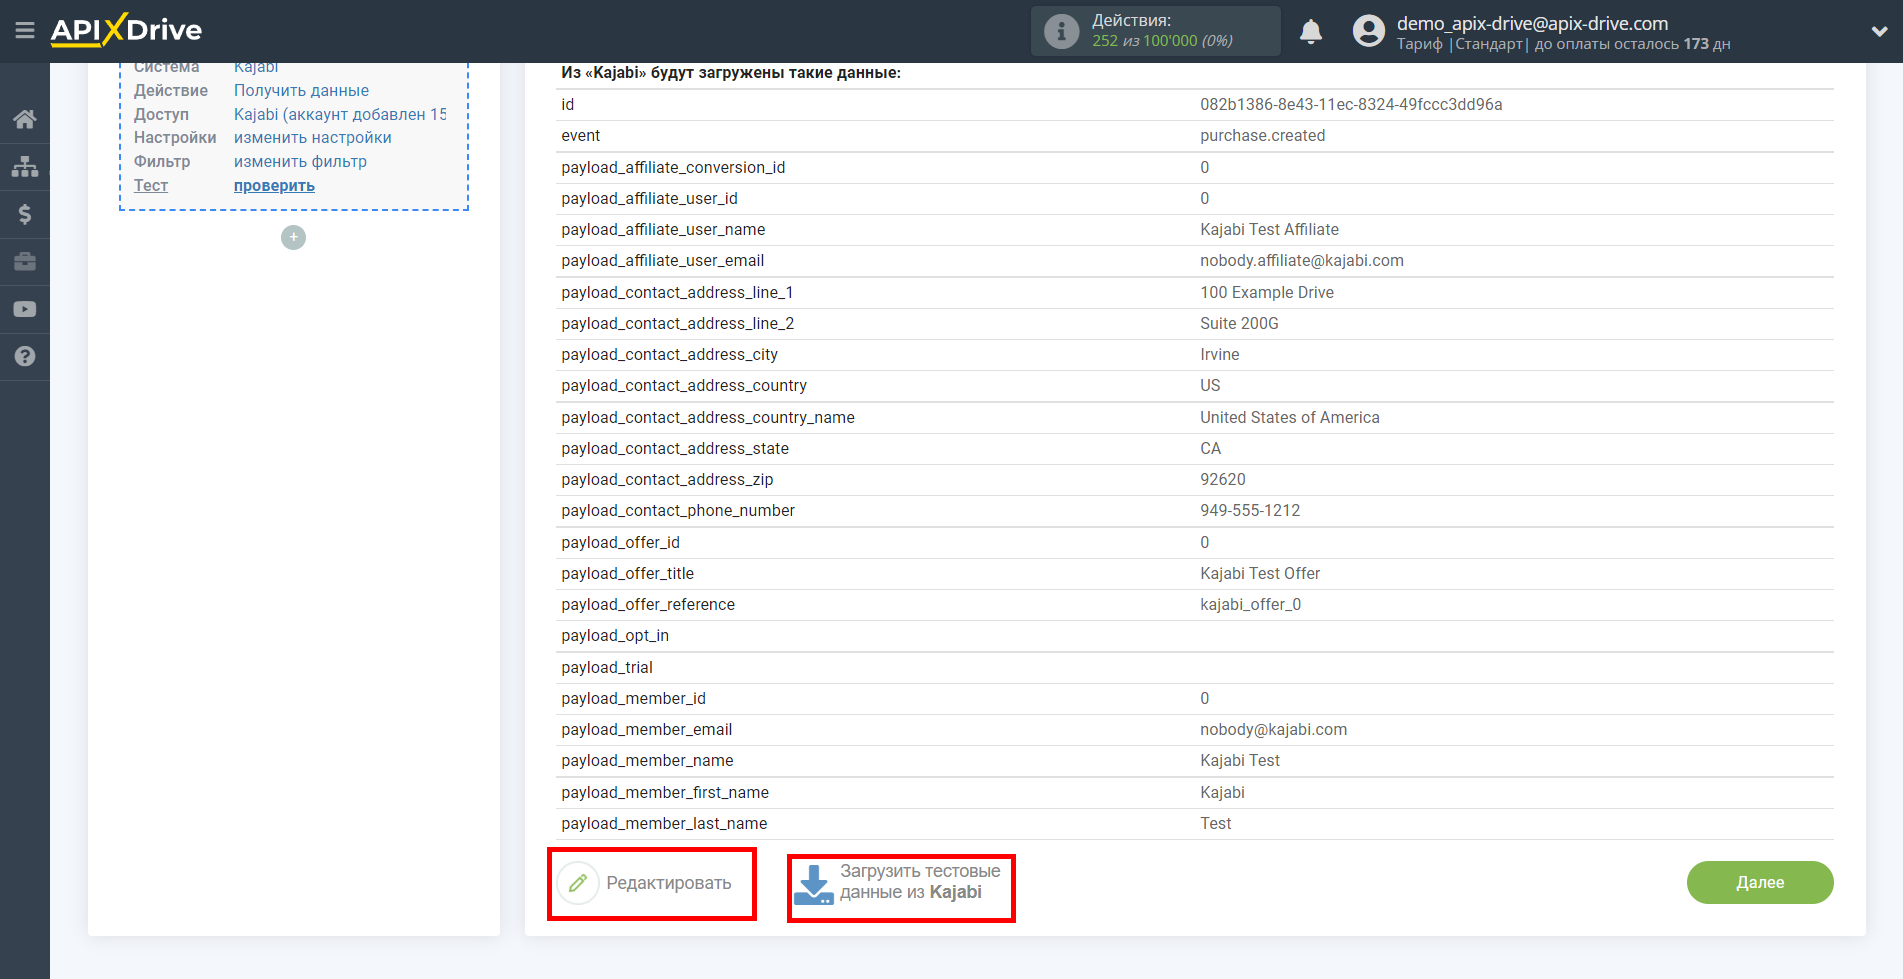Expand the account dropdown chevron
Screen dimensions: 1903x979
(1879, 31)
